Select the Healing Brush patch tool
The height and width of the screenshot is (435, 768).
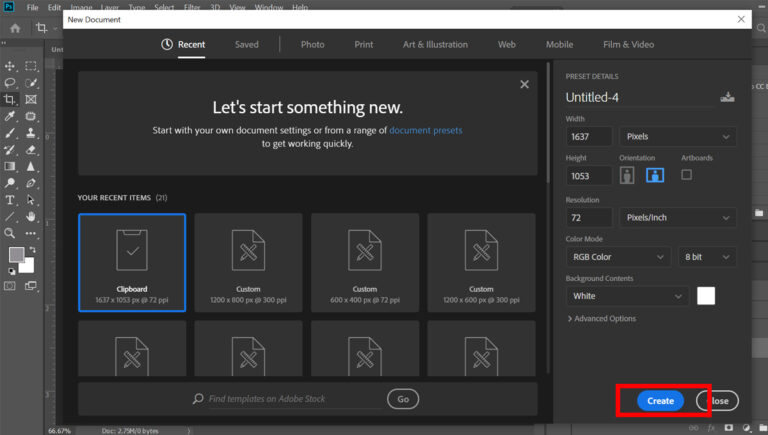coord(31,116)
